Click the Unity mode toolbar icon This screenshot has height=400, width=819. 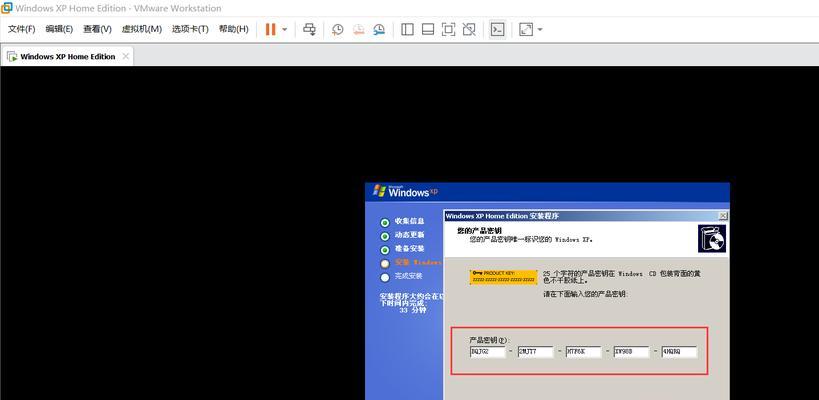pos(469,29)
